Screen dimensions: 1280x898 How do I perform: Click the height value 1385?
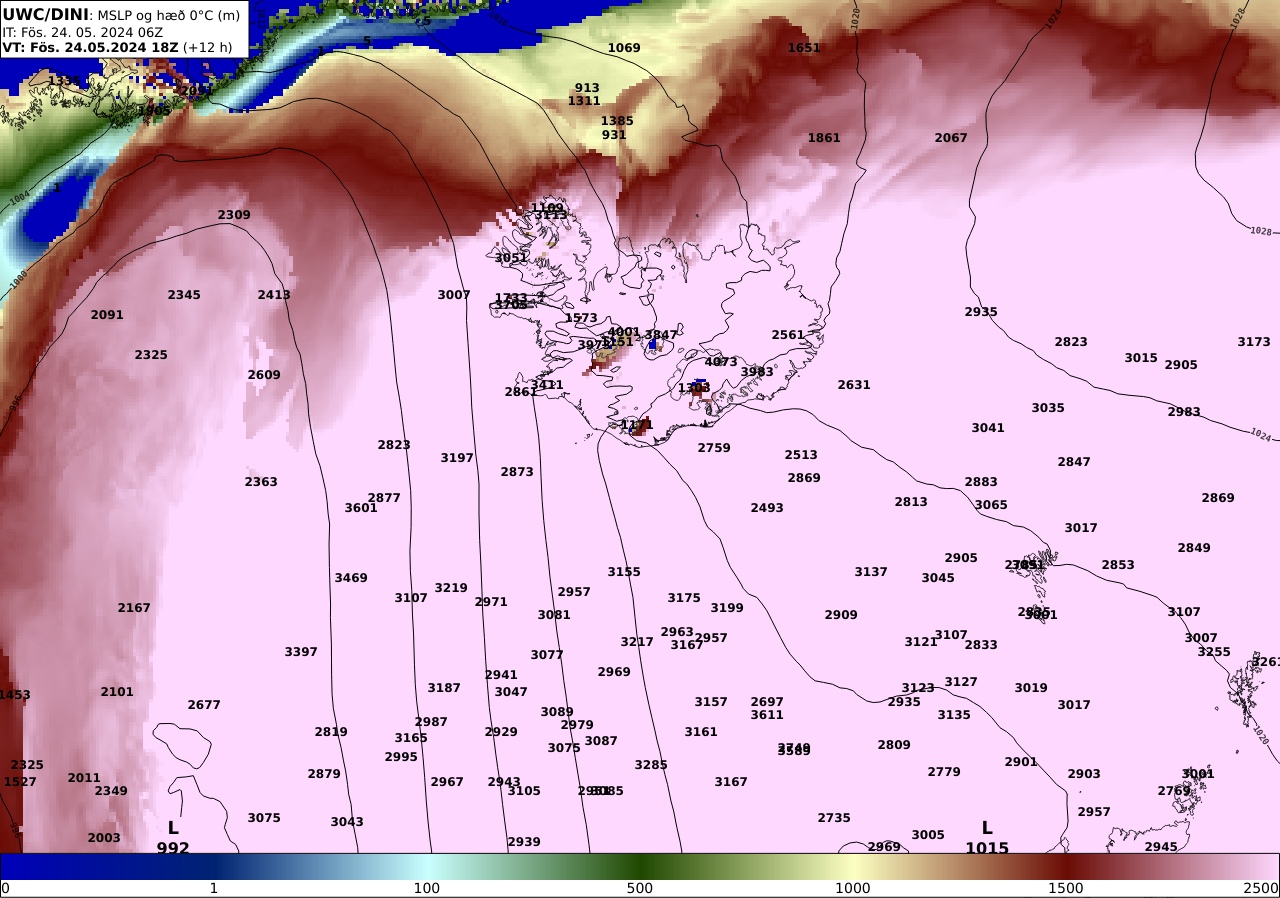pos(617,121)
